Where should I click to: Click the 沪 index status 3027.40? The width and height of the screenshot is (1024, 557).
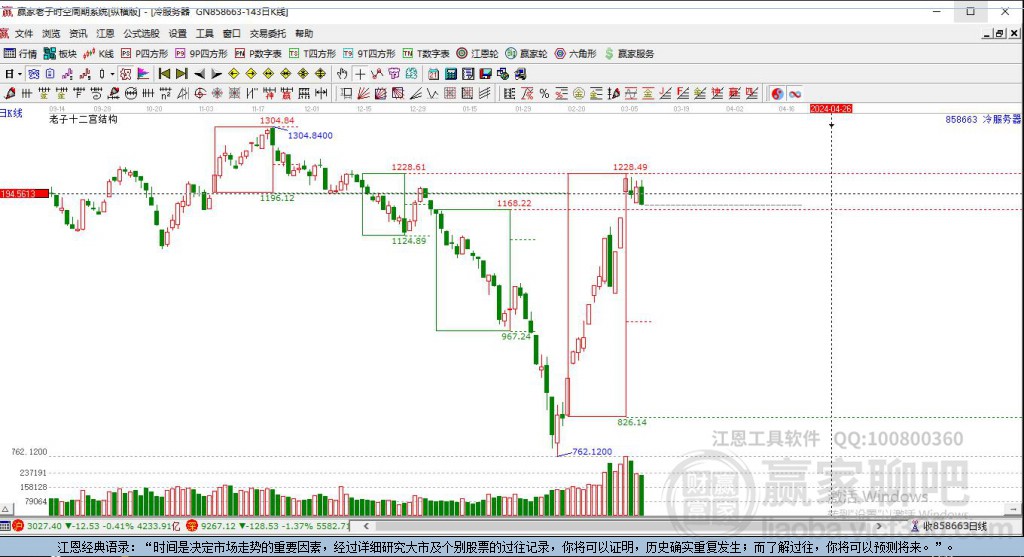(x=97, y=526)
